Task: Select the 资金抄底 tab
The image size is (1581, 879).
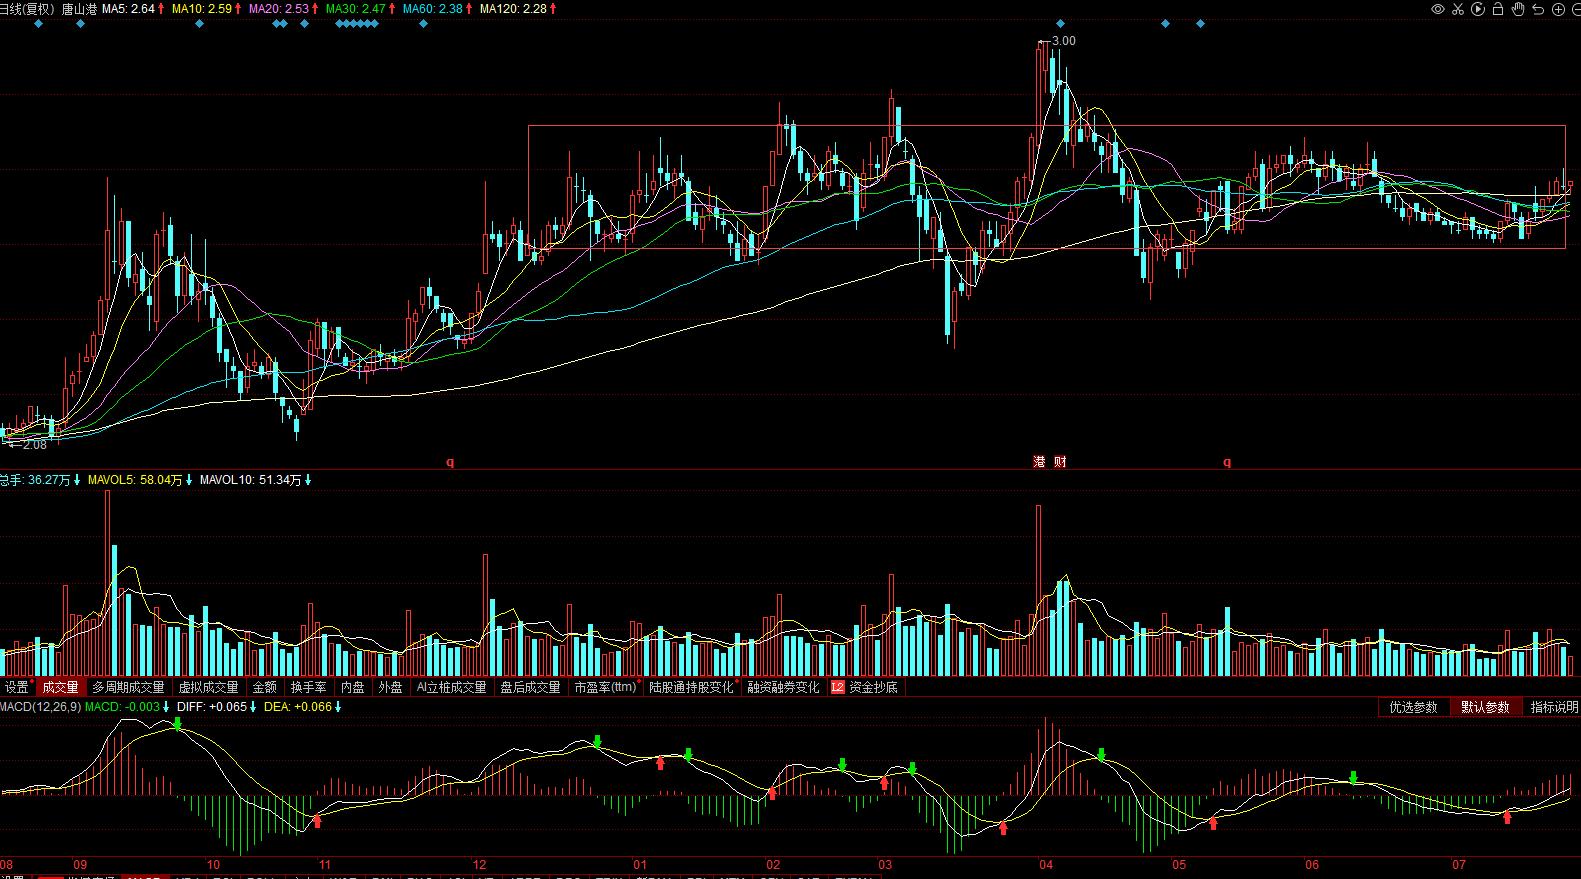Action: [873, 687]
